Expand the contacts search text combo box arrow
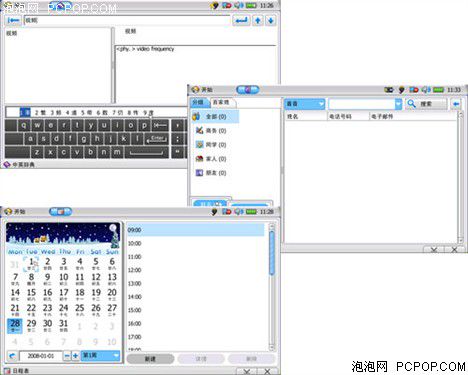The image size is (468, 375). [x=398, y=104]
